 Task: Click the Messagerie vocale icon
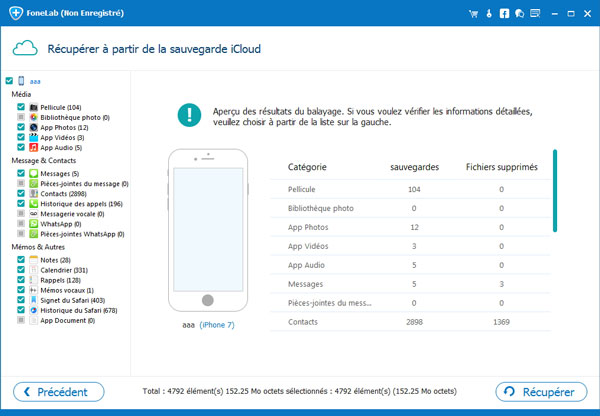(x=34, y=214)
